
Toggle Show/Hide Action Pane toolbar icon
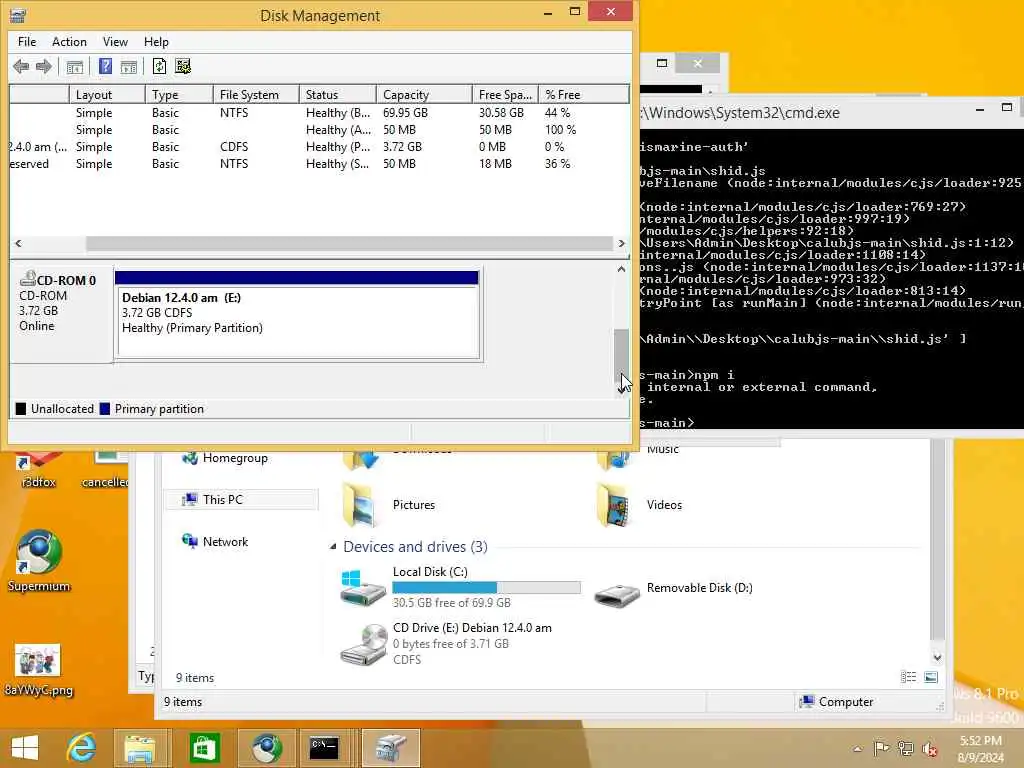tap(129, 66)
